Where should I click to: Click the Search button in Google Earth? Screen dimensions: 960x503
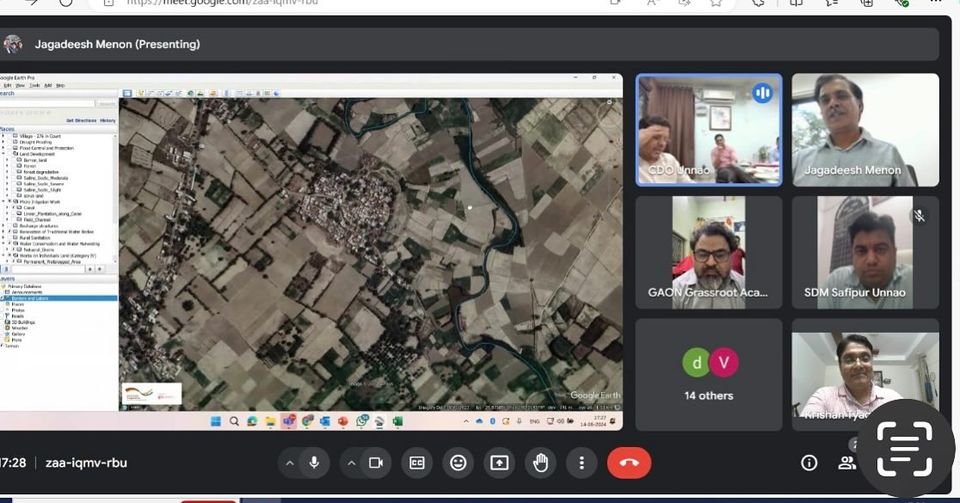click(x=107, y=104)
